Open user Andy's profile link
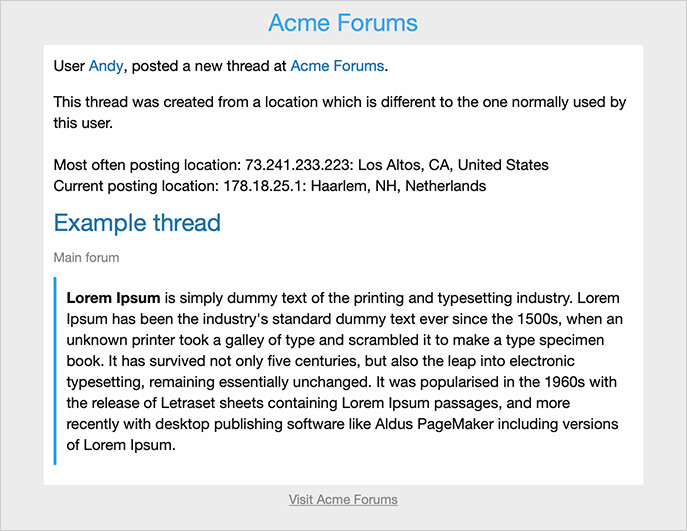The height and width of the screenshot is (531, 687). 106,66
